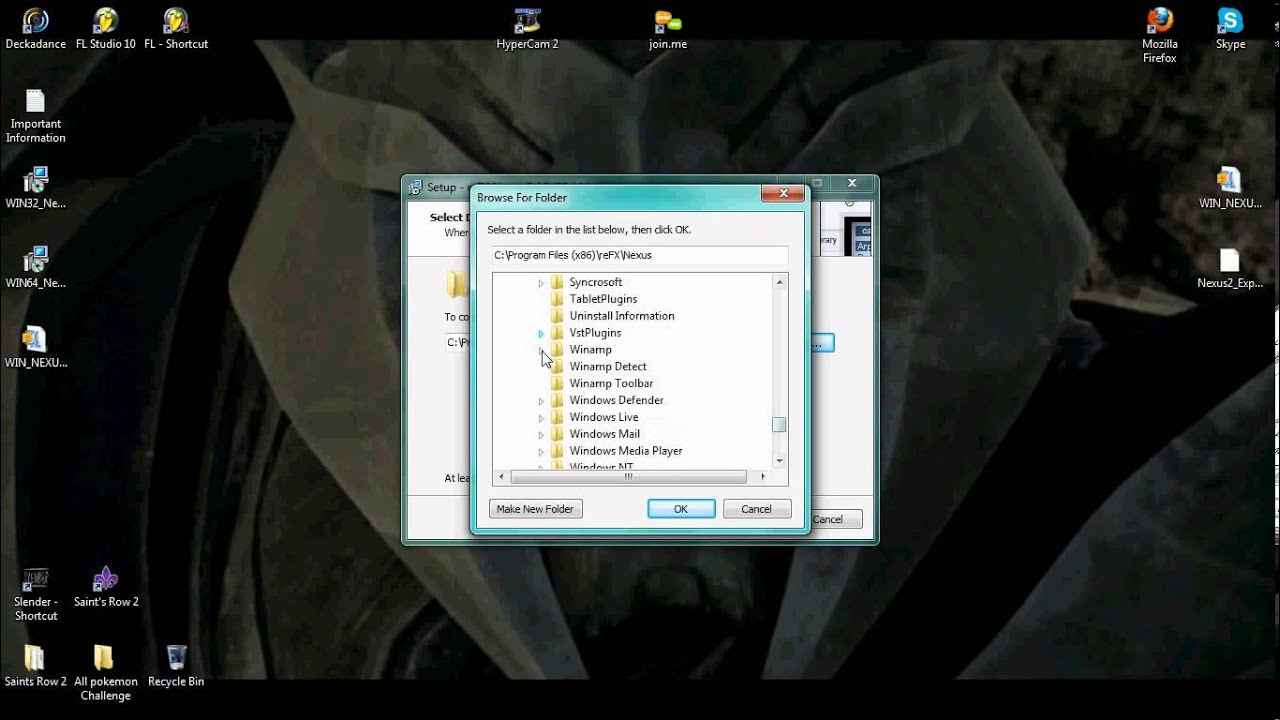The image size is (1280, 720).
Task: Expand the Windows Media Player folder node
Action: coord(541,451)
